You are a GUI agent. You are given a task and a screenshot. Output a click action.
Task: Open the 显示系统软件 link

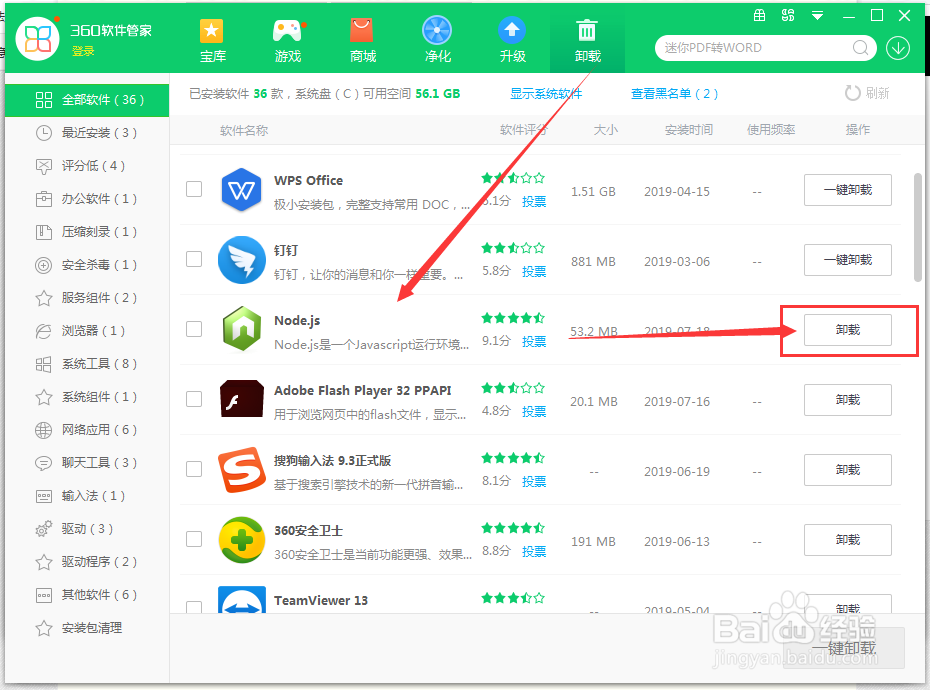pos(546,94)
